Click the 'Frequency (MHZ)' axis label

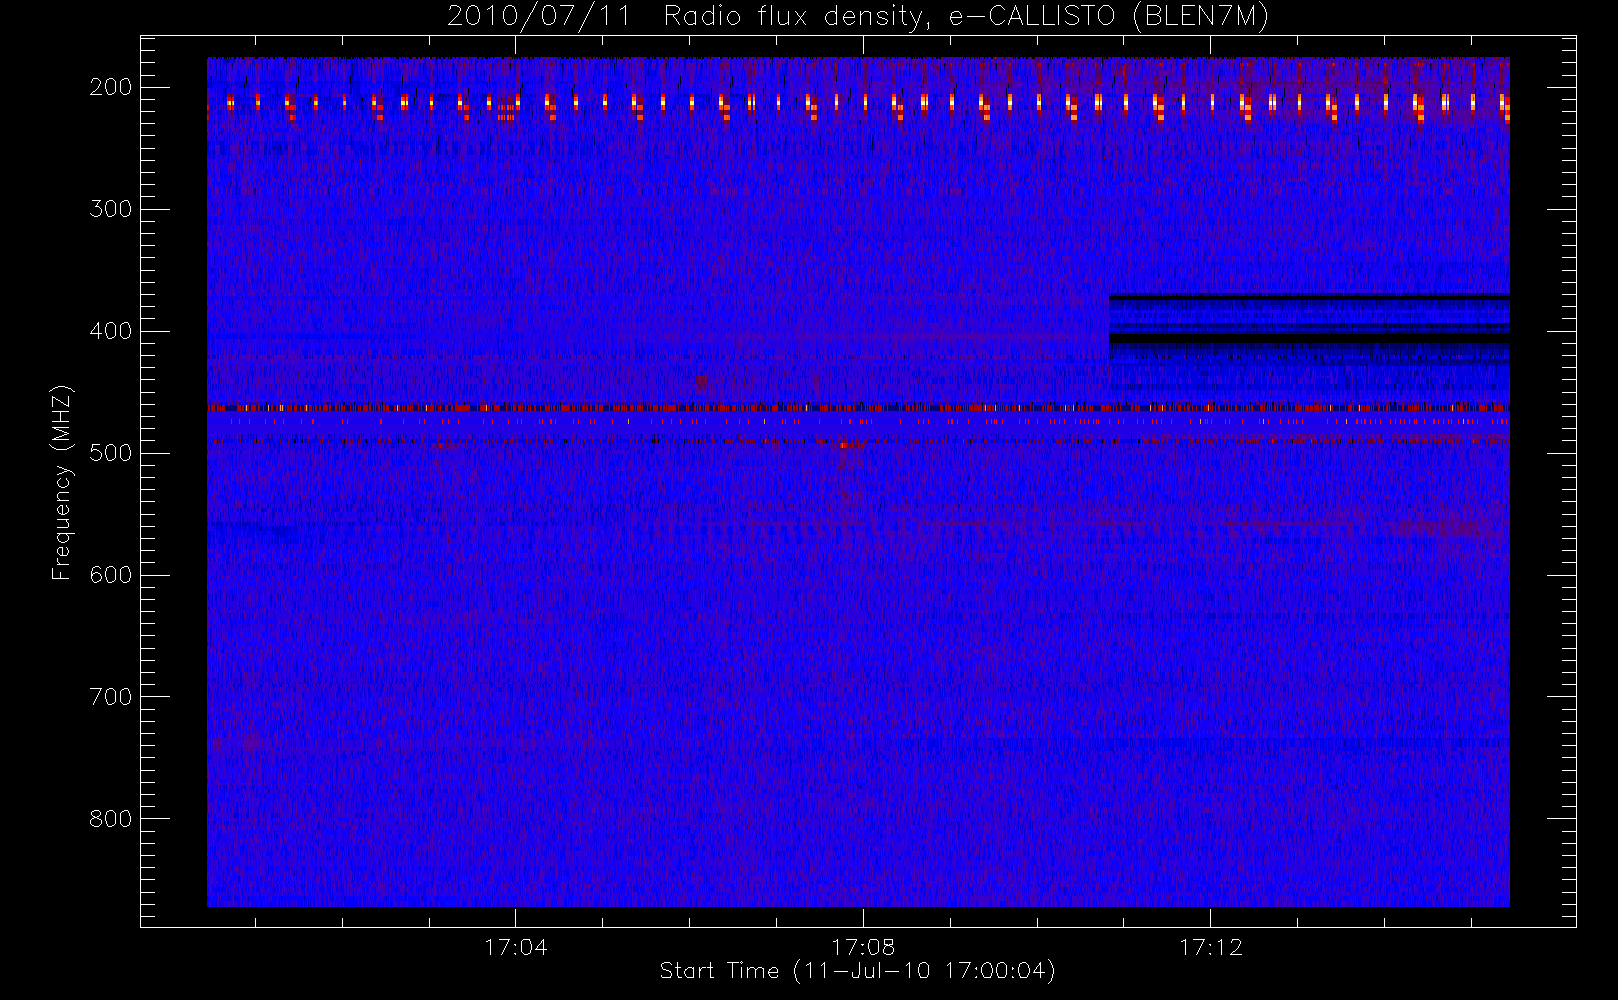pyautogui.click(x=62, y=482)
